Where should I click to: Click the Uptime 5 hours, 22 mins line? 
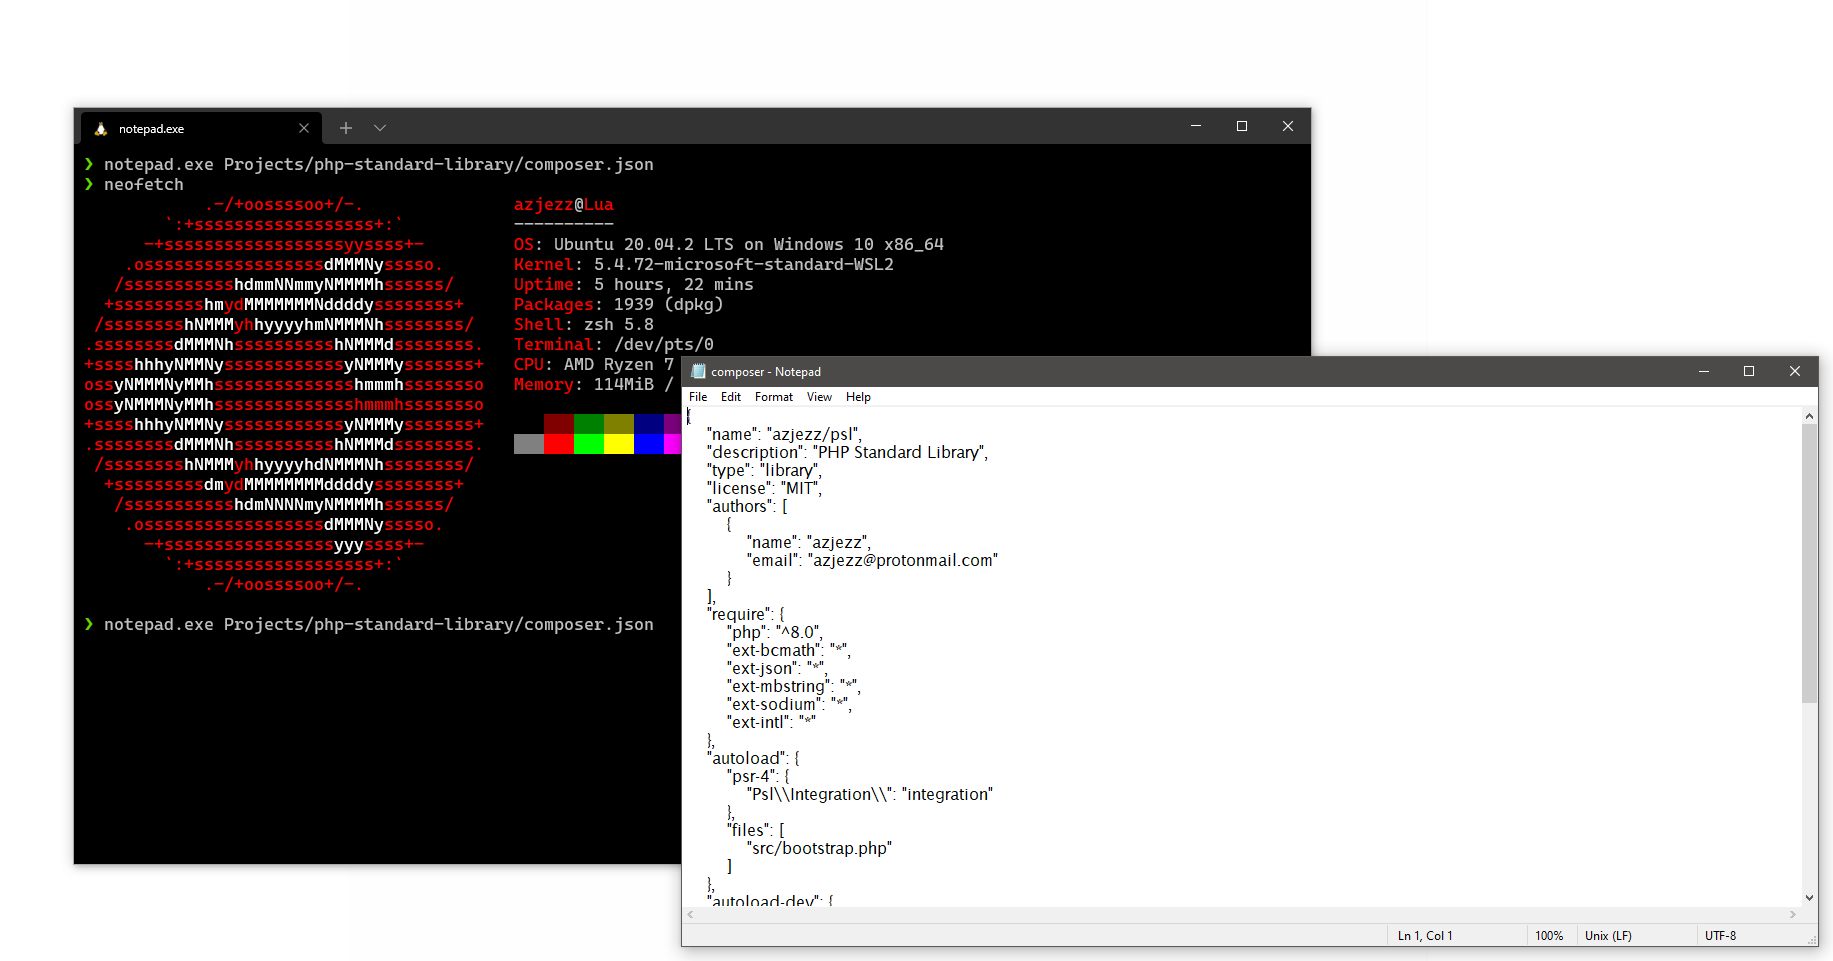pyautogui.click(x=634, y=284)
